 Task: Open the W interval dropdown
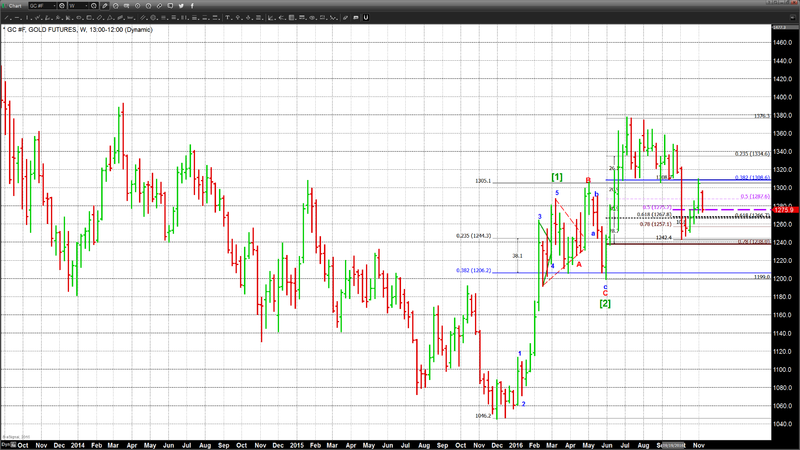coord(78,6)
